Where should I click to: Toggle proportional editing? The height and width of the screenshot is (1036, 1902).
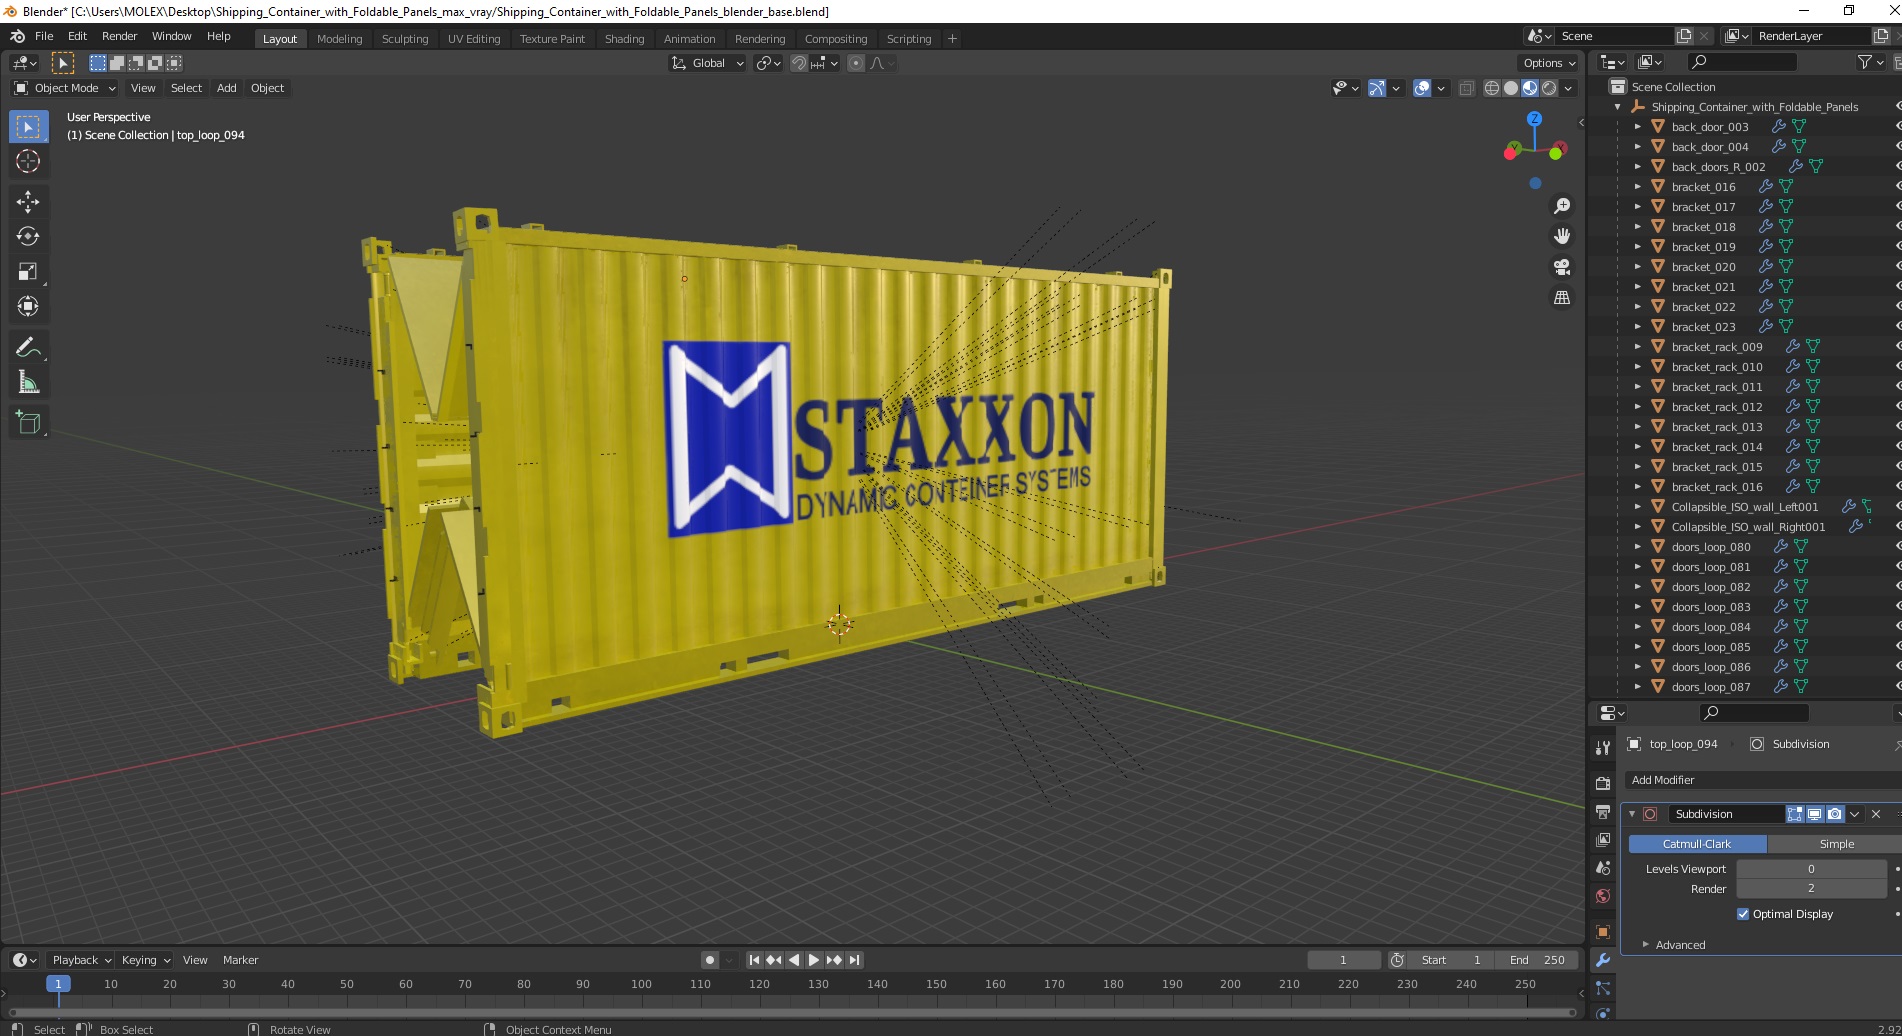856,63
